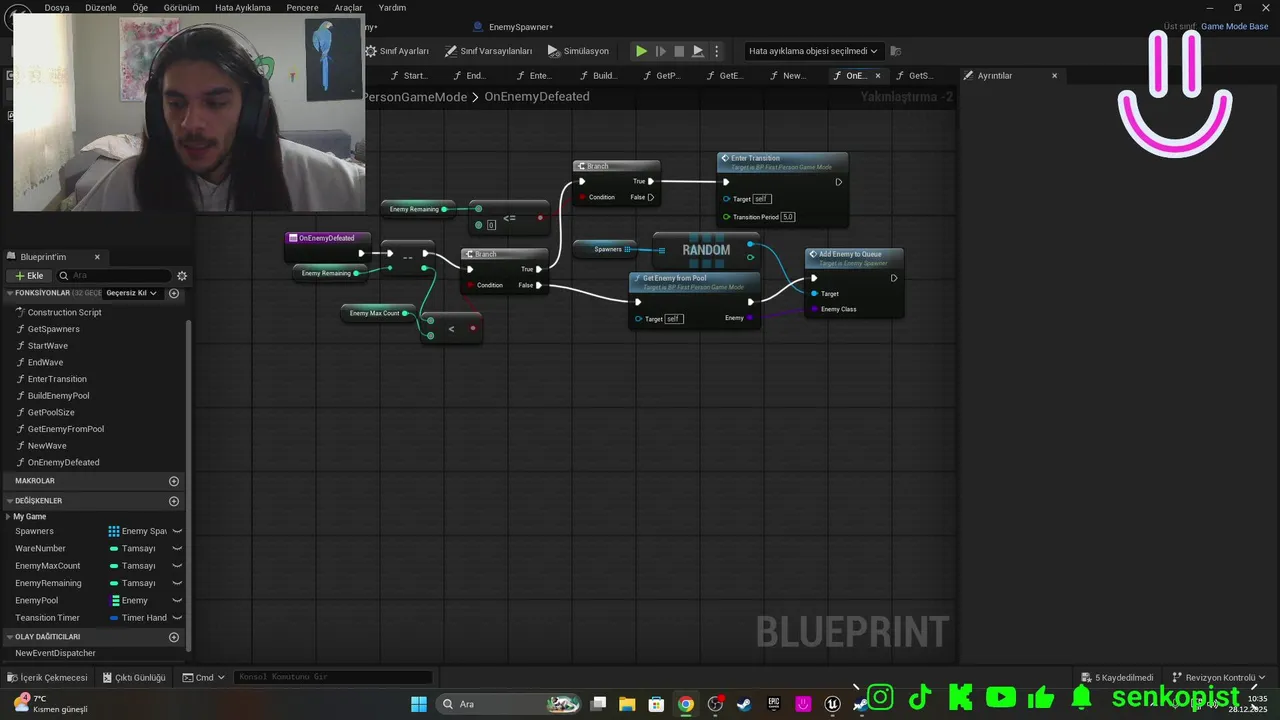The height and width of the screenshot is (720, 1280).
Task: Toggle visibility eye for Spawners variable
Action: click(x=177, y=531)
